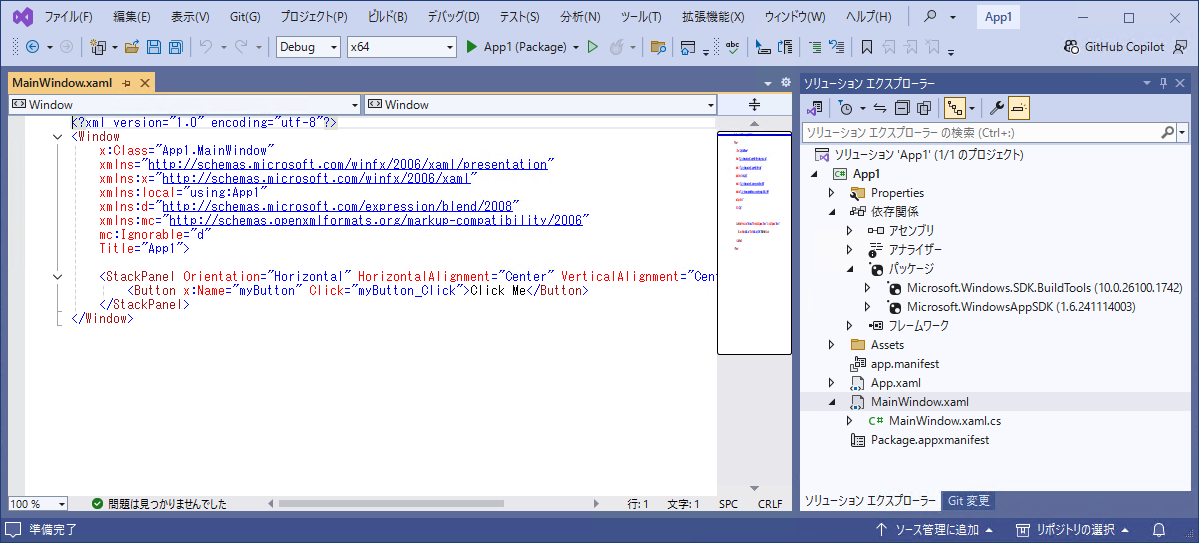Select the MainWindow.xaml editor tab
Viewport: 1199px width, 543px height.
(63, 83)
